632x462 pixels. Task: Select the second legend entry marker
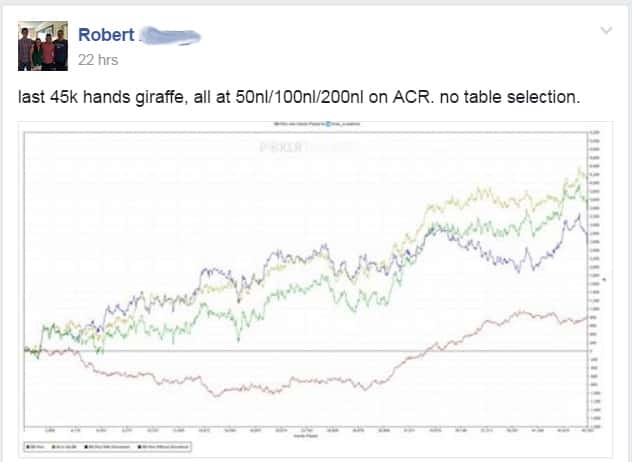click(x=54, y=447)
